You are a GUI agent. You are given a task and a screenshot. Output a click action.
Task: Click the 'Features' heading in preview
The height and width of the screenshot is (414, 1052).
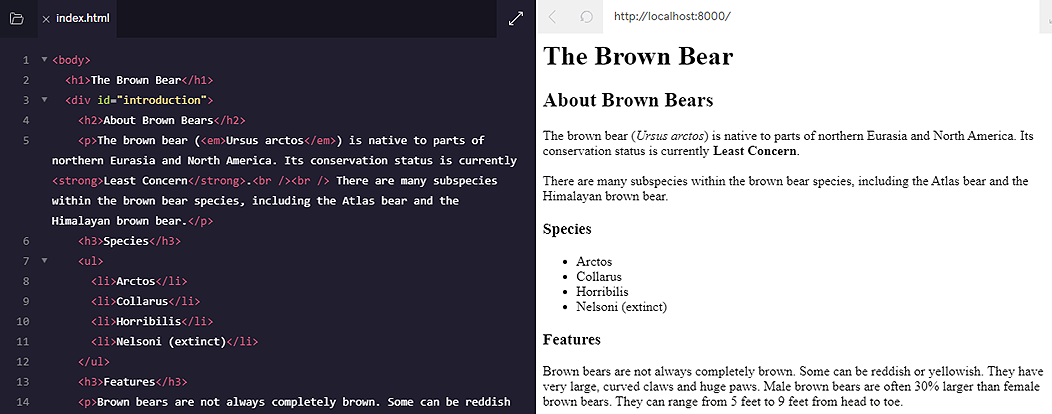click(x=572, y=340)
